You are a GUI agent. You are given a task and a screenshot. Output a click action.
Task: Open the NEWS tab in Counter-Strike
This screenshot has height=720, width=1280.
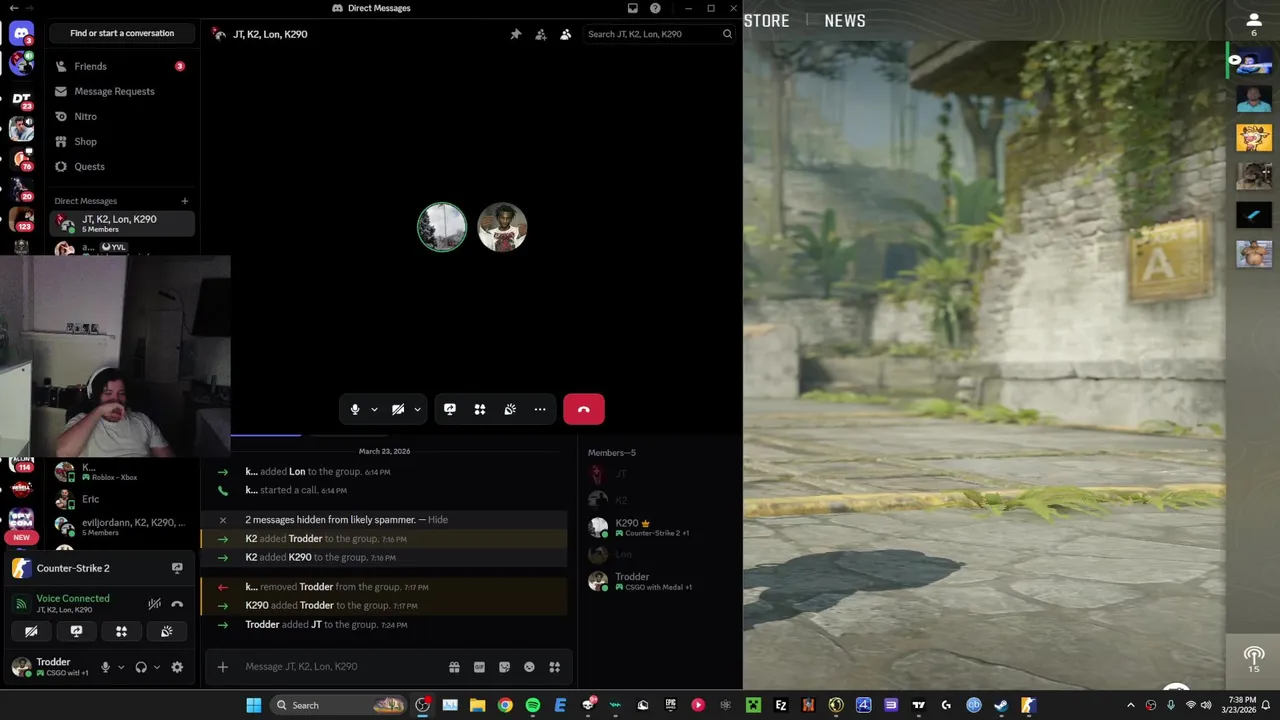click(845, 21)
